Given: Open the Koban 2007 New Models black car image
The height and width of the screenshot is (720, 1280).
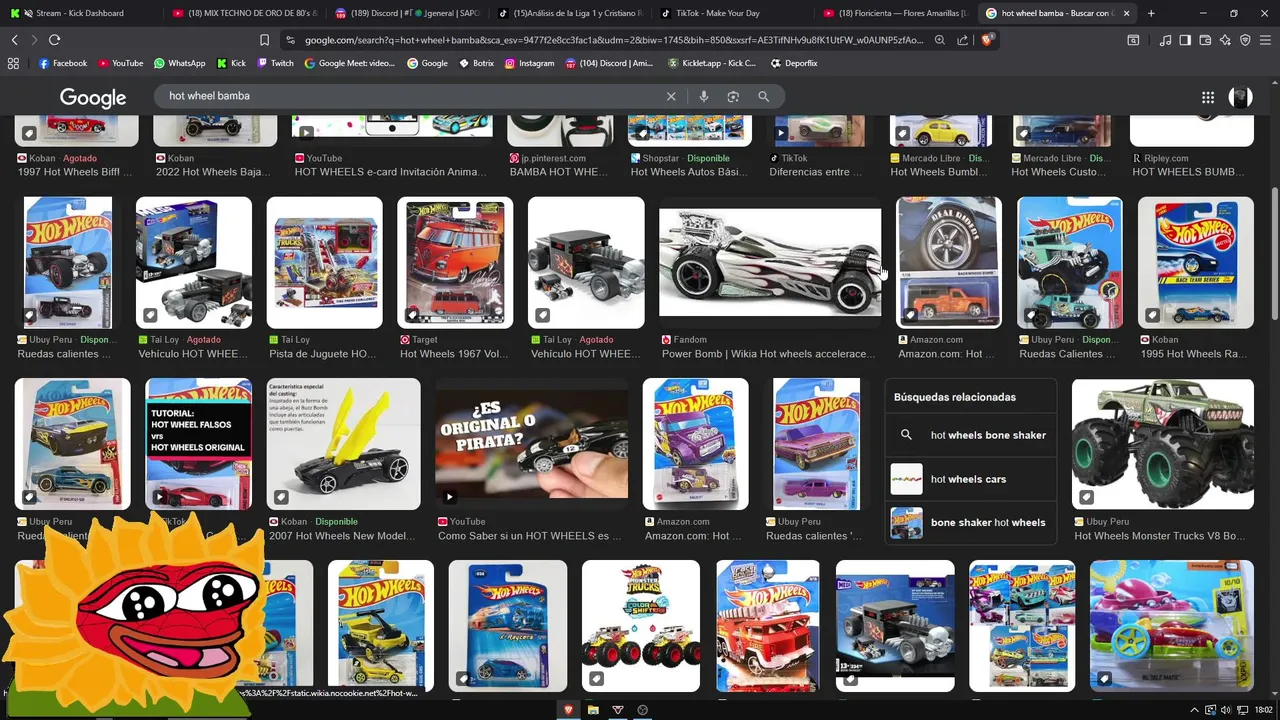Looking at the screenshot, I should coord(344,444).
